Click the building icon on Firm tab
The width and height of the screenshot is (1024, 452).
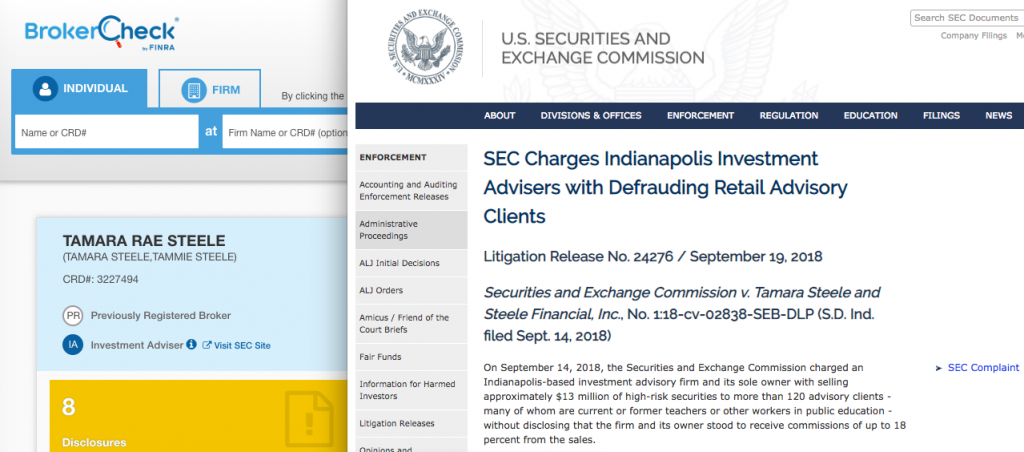(193, 89)
